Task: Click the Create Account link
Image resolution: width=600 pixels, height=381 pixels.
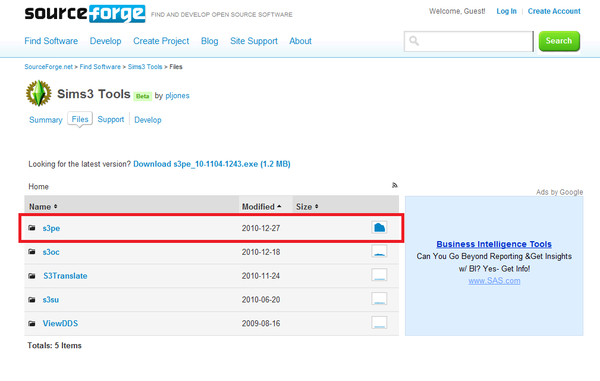Action: 554,11
